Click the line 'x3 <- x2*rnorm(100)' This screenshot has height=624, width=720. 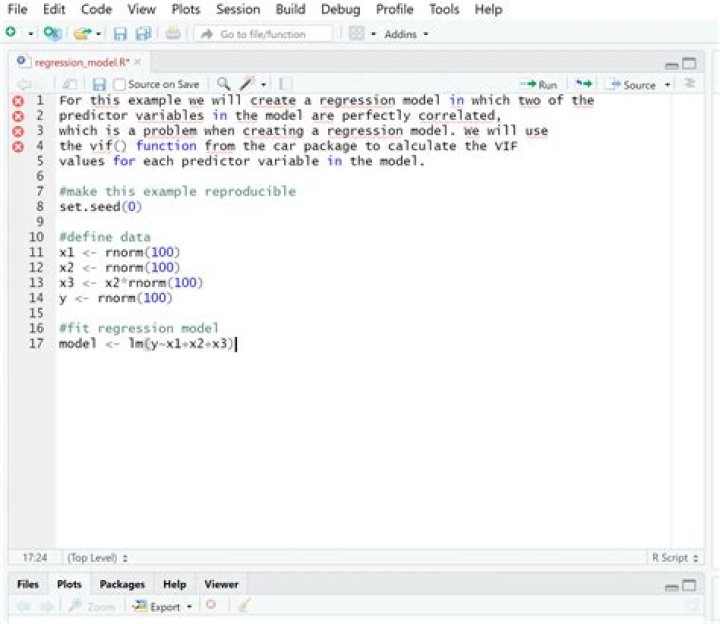click(131, 282)
